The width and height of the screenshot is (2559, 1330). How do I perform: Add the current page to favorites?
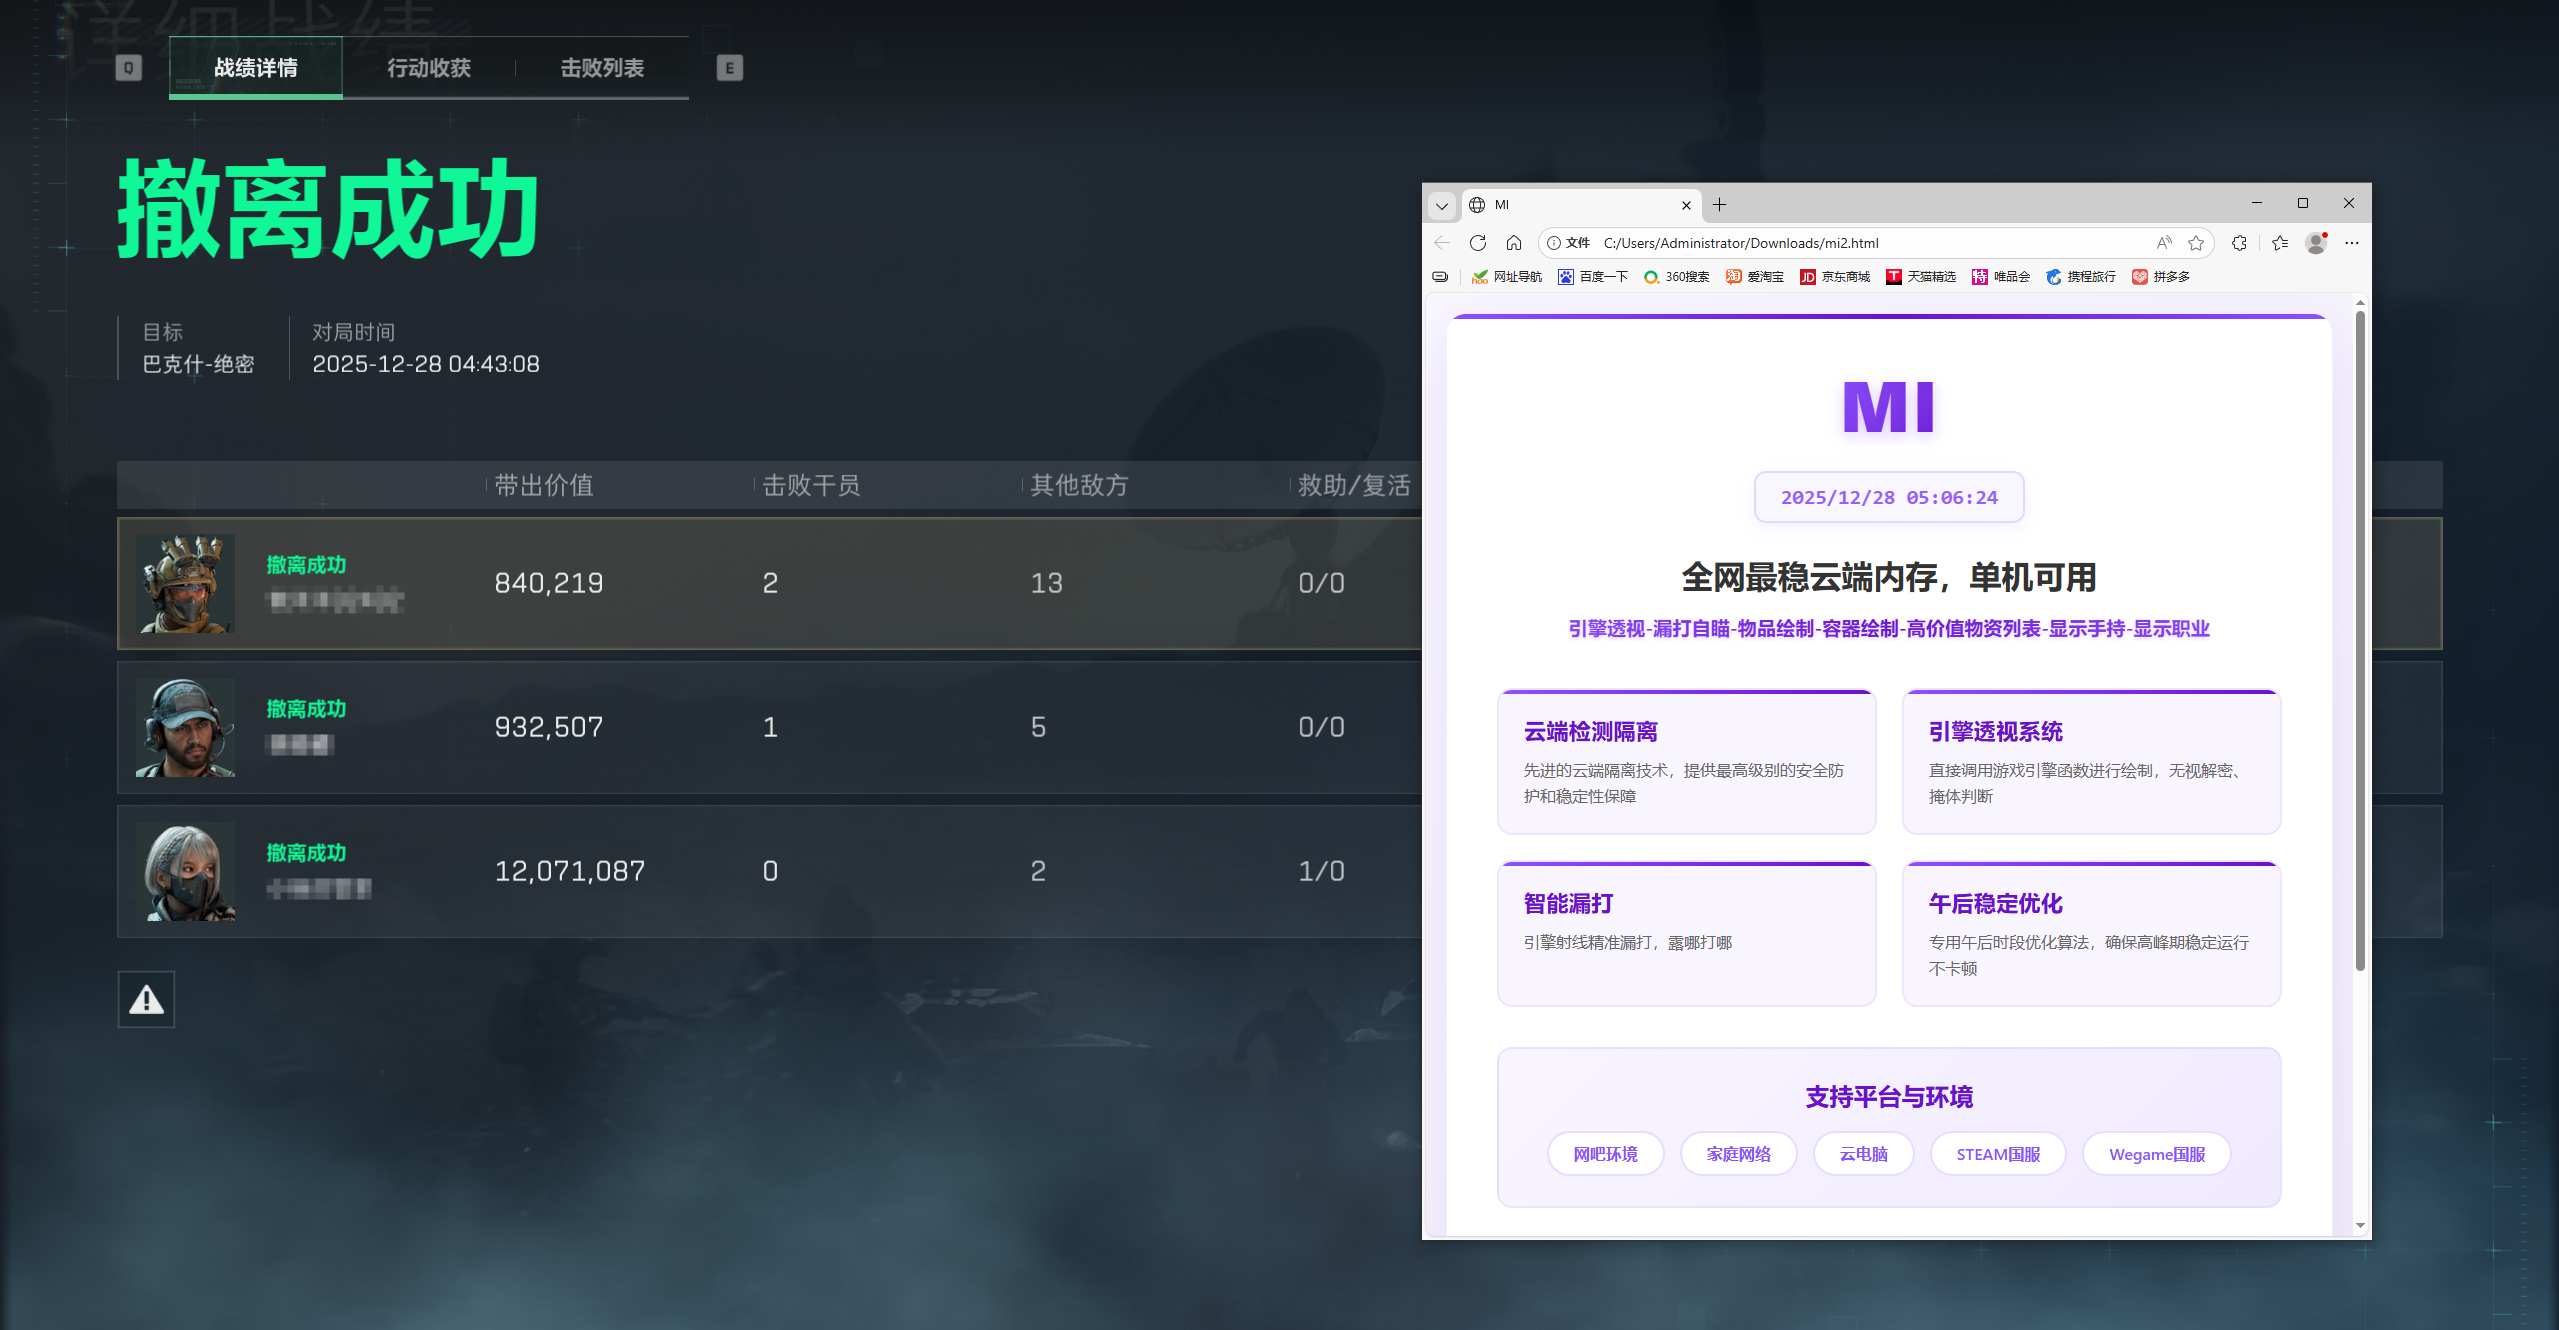coord(2196,242)
